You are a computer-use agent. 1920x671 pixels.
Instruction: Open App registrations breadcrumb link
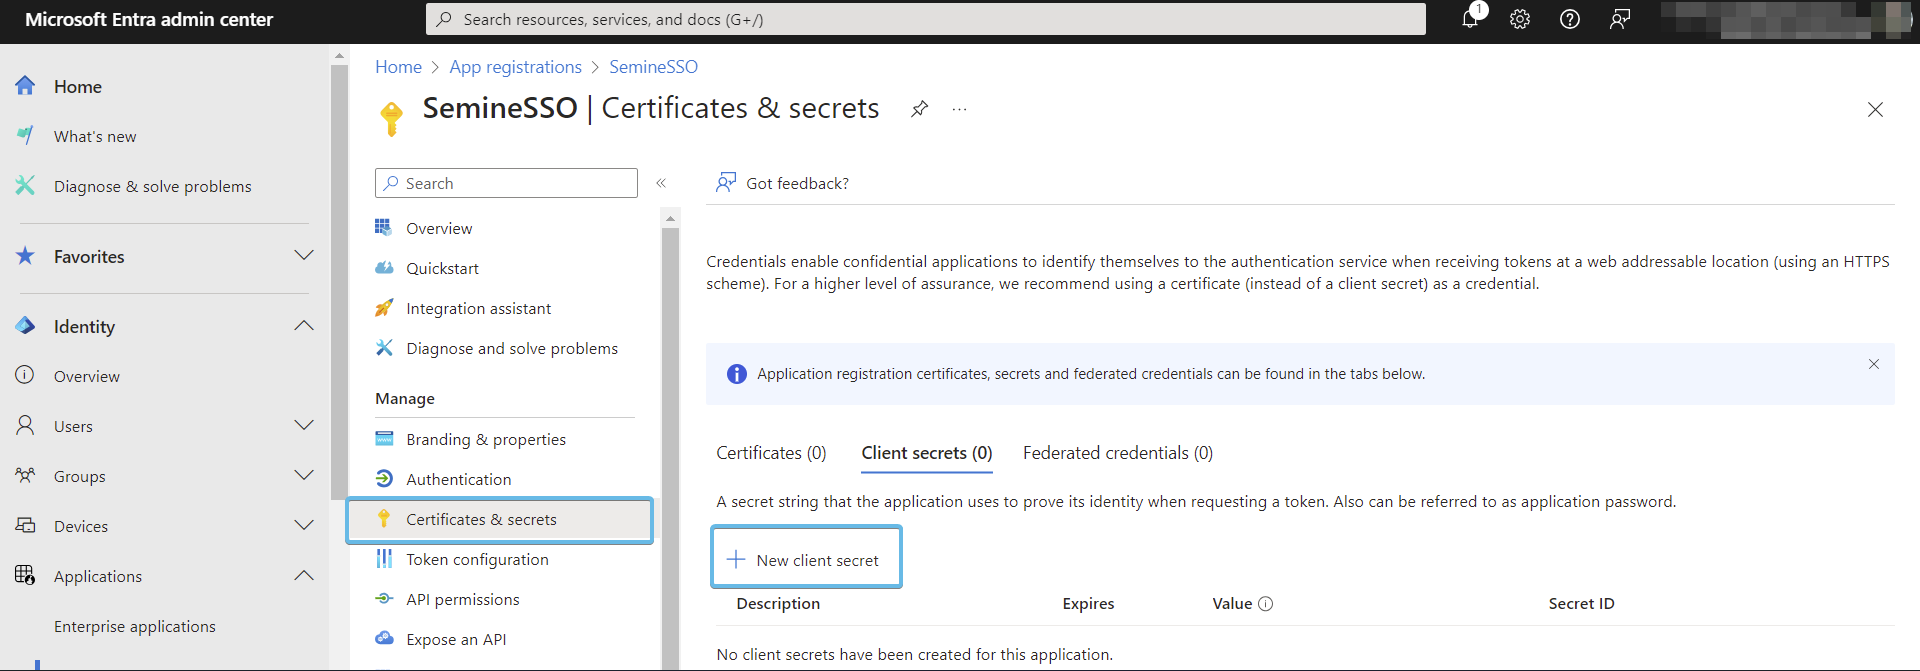[x=515, y=67]
